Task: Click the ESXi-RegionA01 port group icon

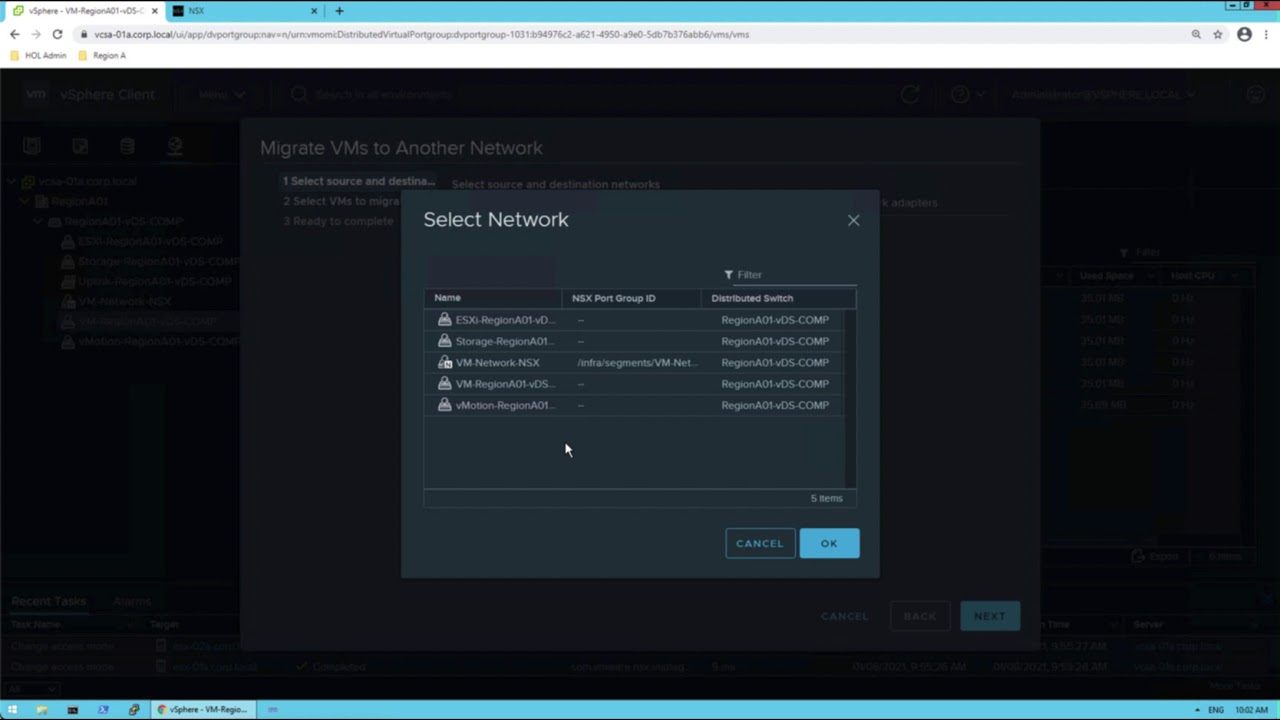Action: (x=444, y=320)
